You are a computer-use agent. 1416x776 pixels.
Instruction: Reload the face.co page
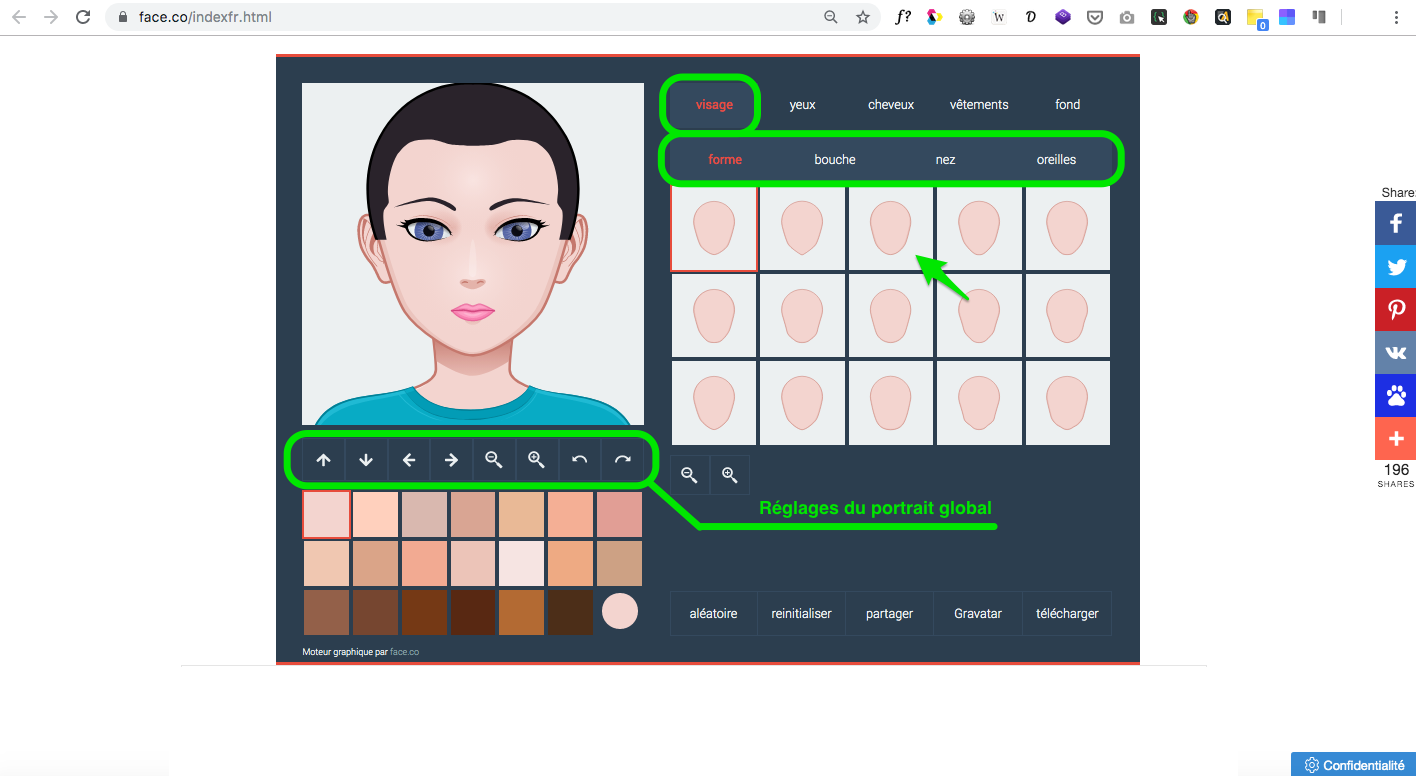84,17
